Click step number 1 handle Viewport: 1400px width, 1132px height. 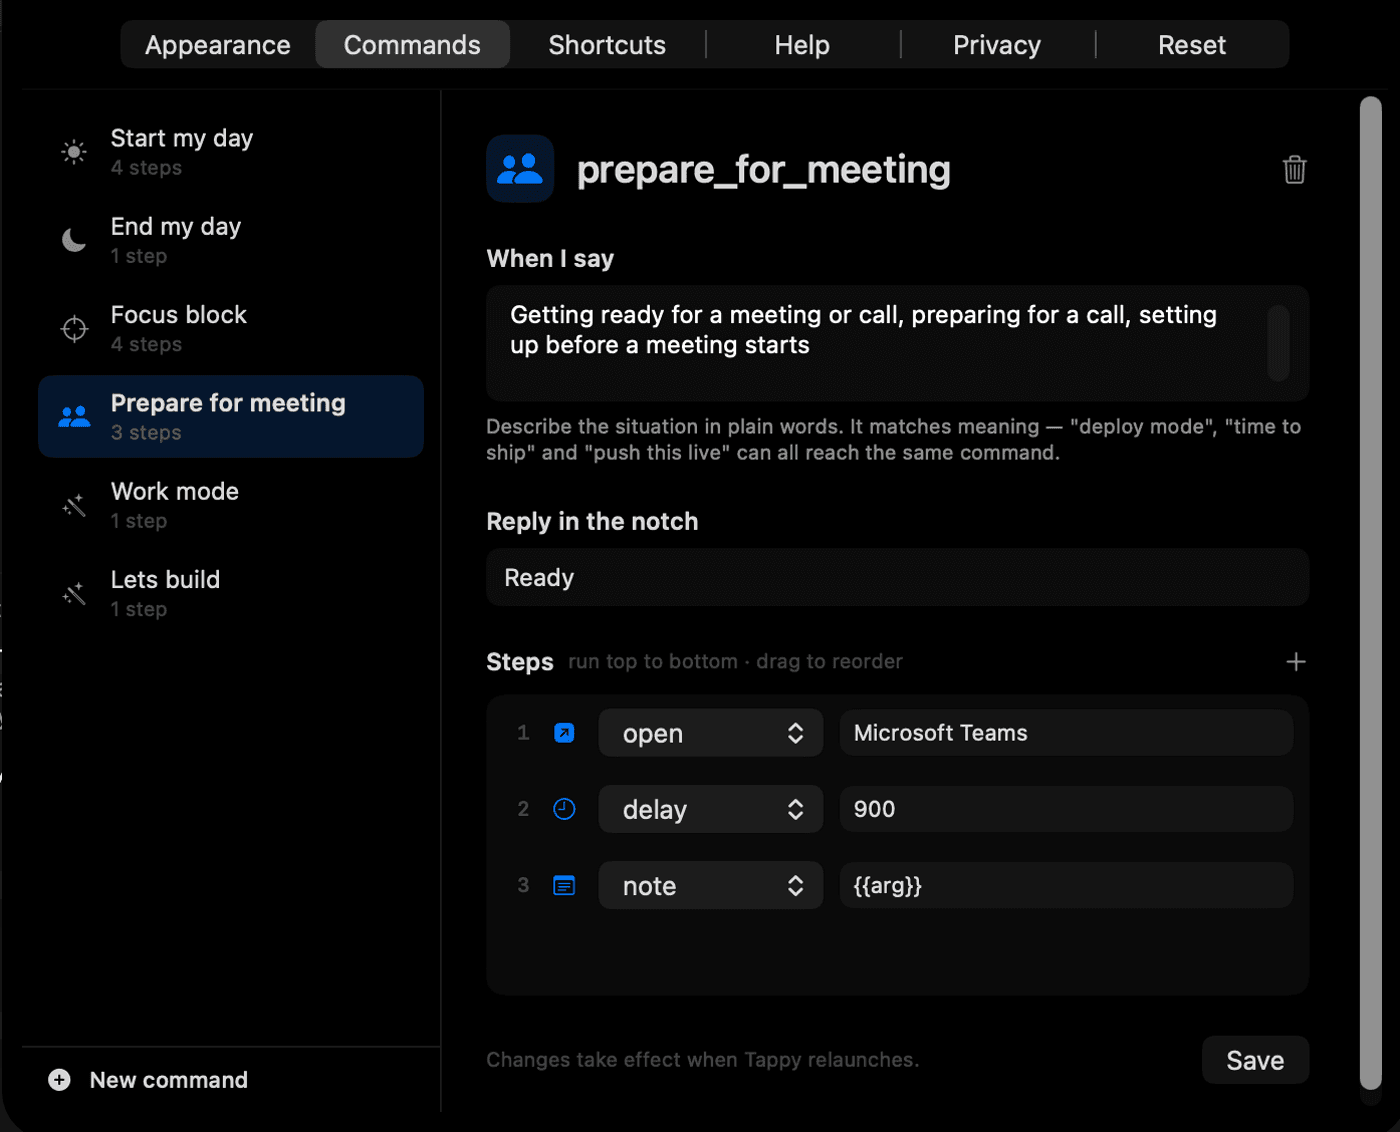[523, 733]
